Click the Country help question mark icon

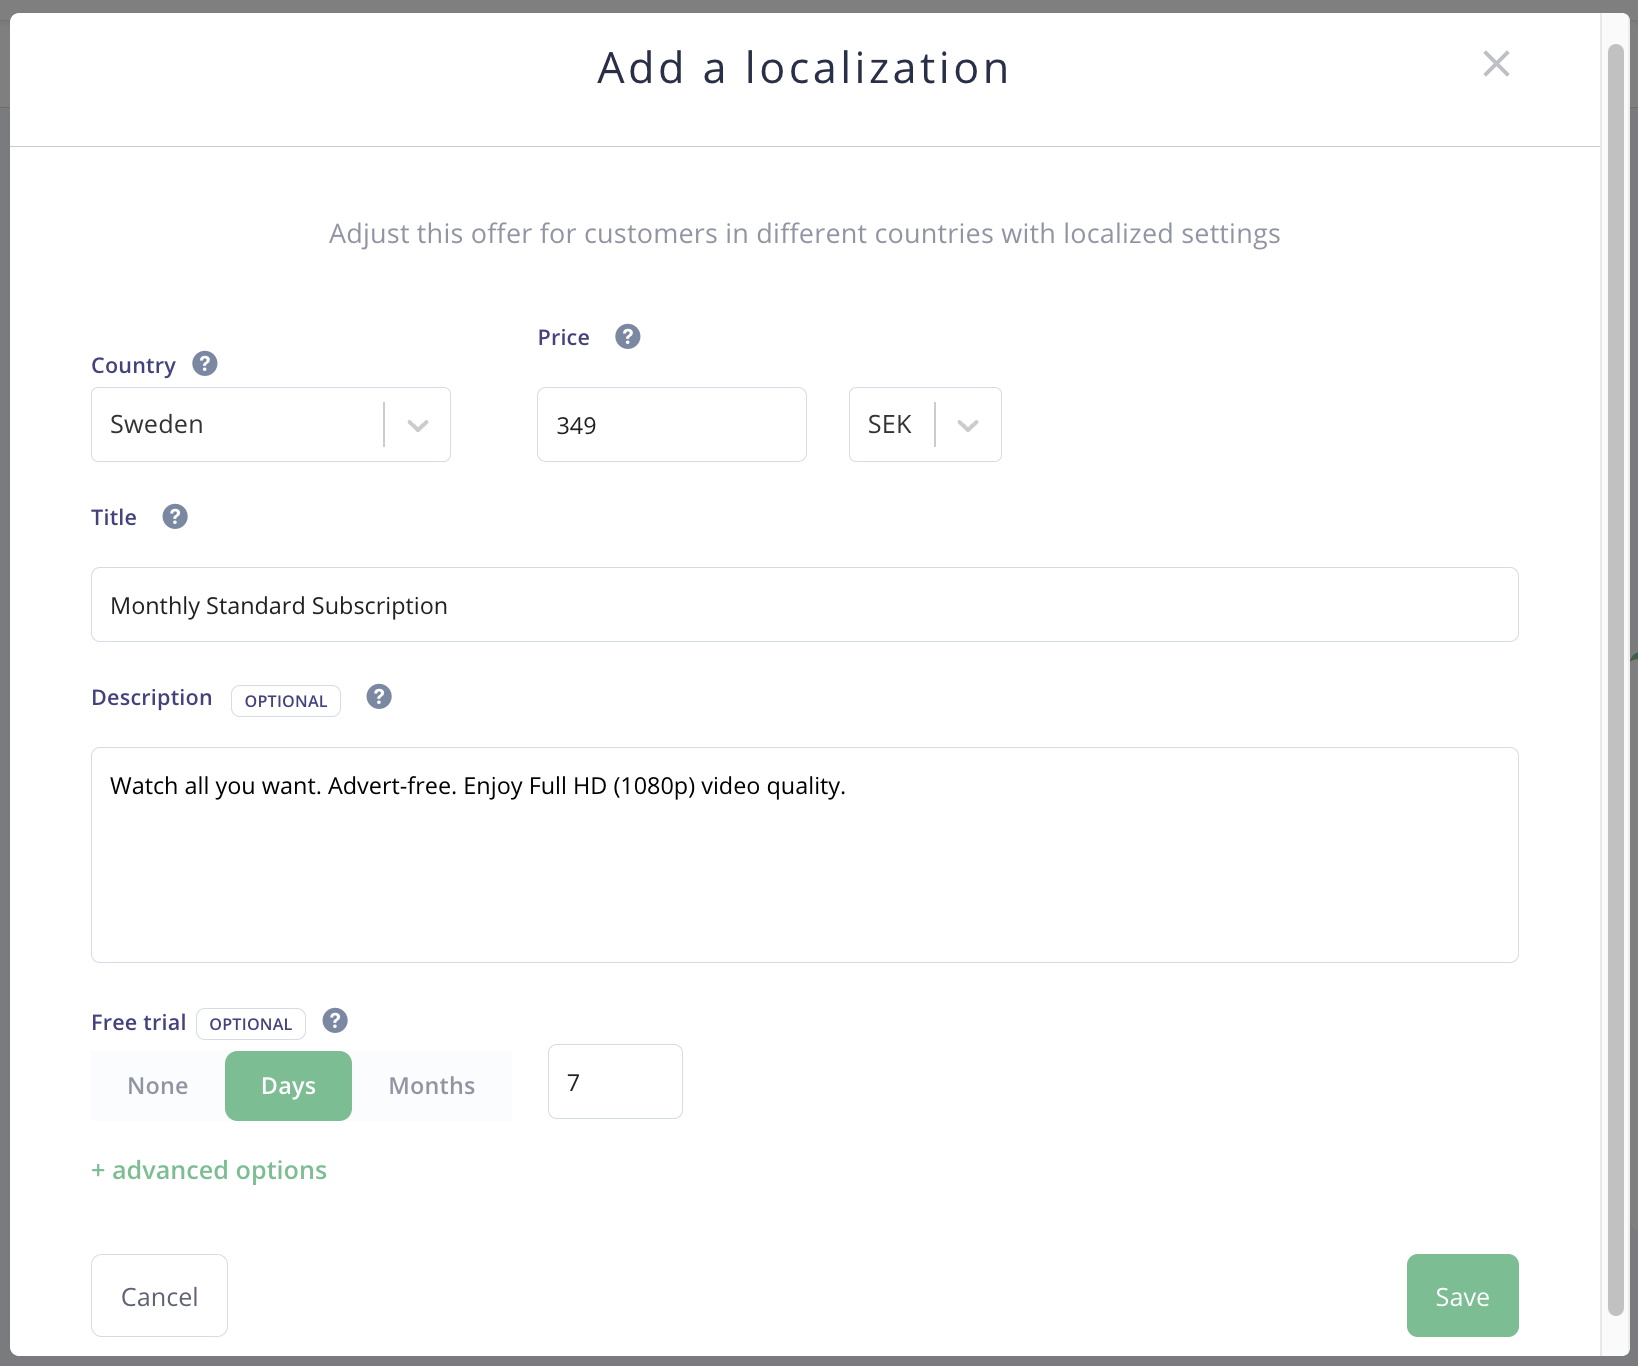click(205, 364)
